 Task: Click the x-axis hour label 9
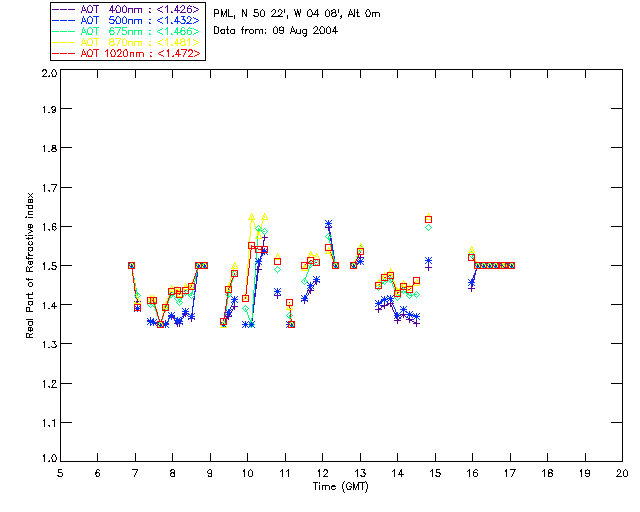[210, 473]
